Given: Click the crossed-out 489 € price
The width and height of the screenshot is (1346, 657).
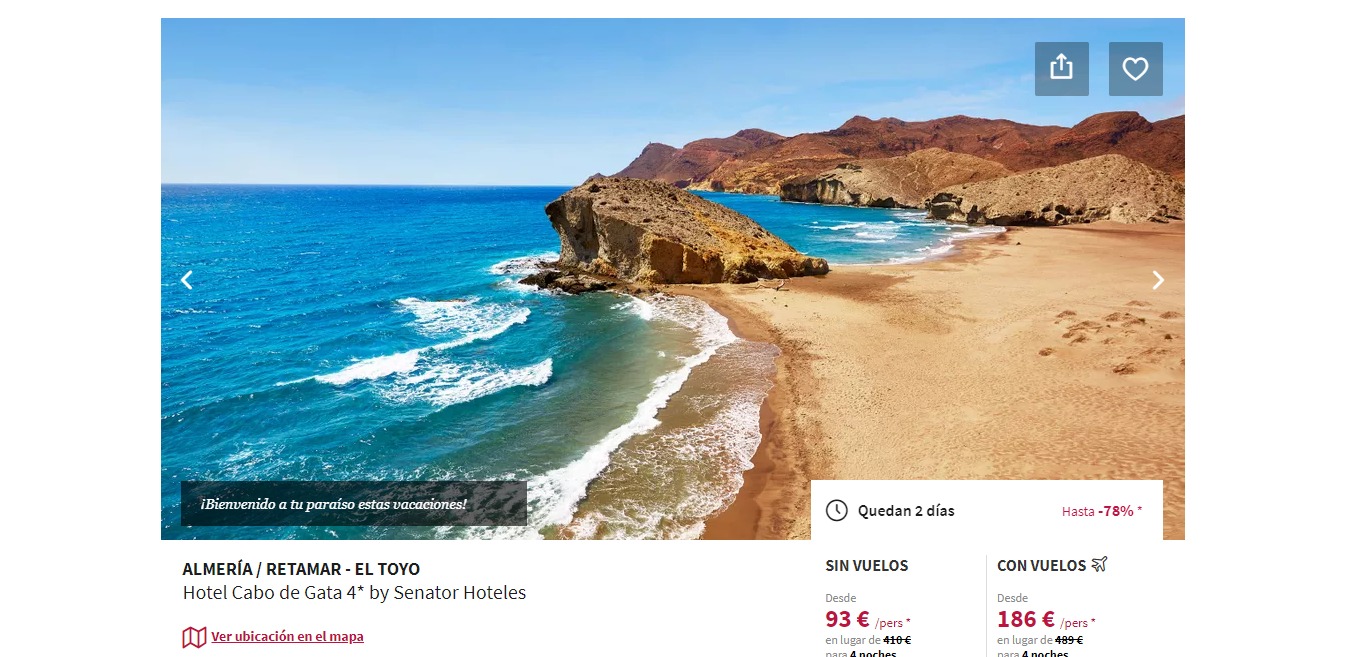Looking at the screenshot, I should (x=1069, y=640).
